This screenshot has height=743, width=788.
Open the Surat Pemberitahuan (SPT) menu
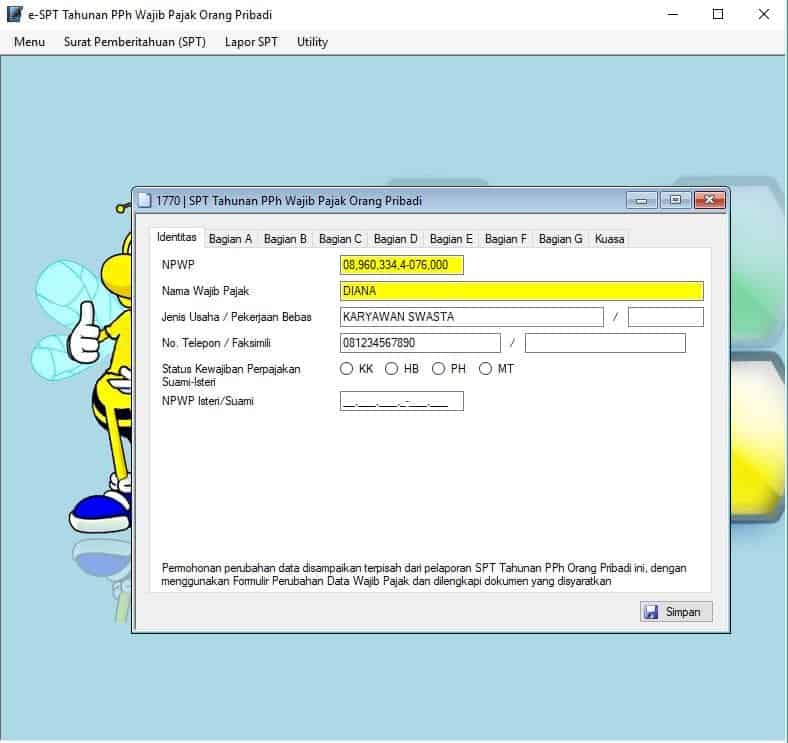[x=134, y=42]
